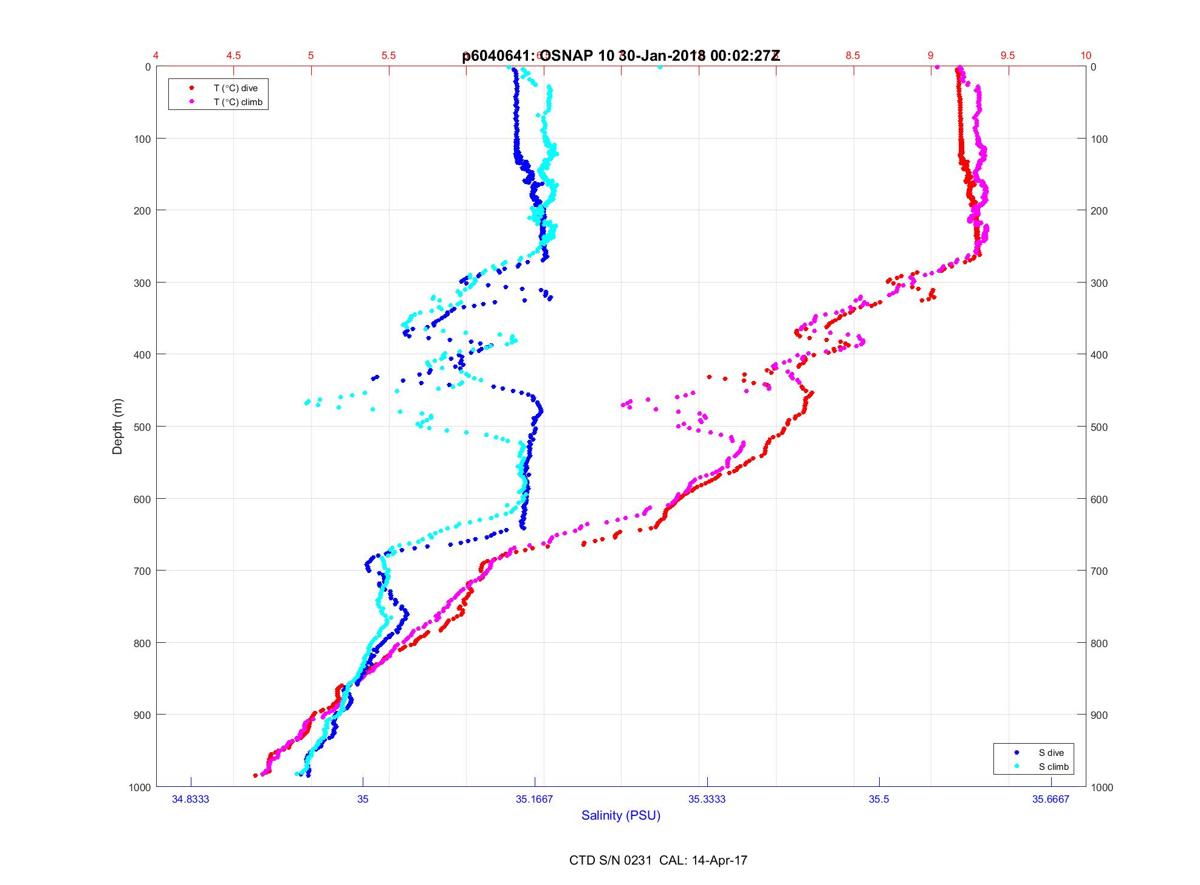Image resolution: width=1200 pixels, height=885 pixels.
Task: Click the right depth axis tick 600
Action: point(1100,499)
